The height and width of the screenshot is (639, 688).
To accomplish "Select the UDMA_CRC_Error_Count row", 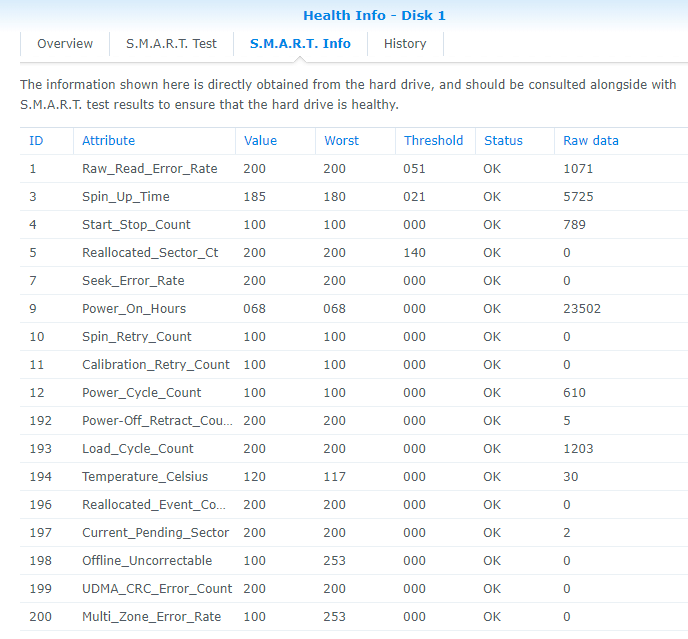I will (354, 589).
